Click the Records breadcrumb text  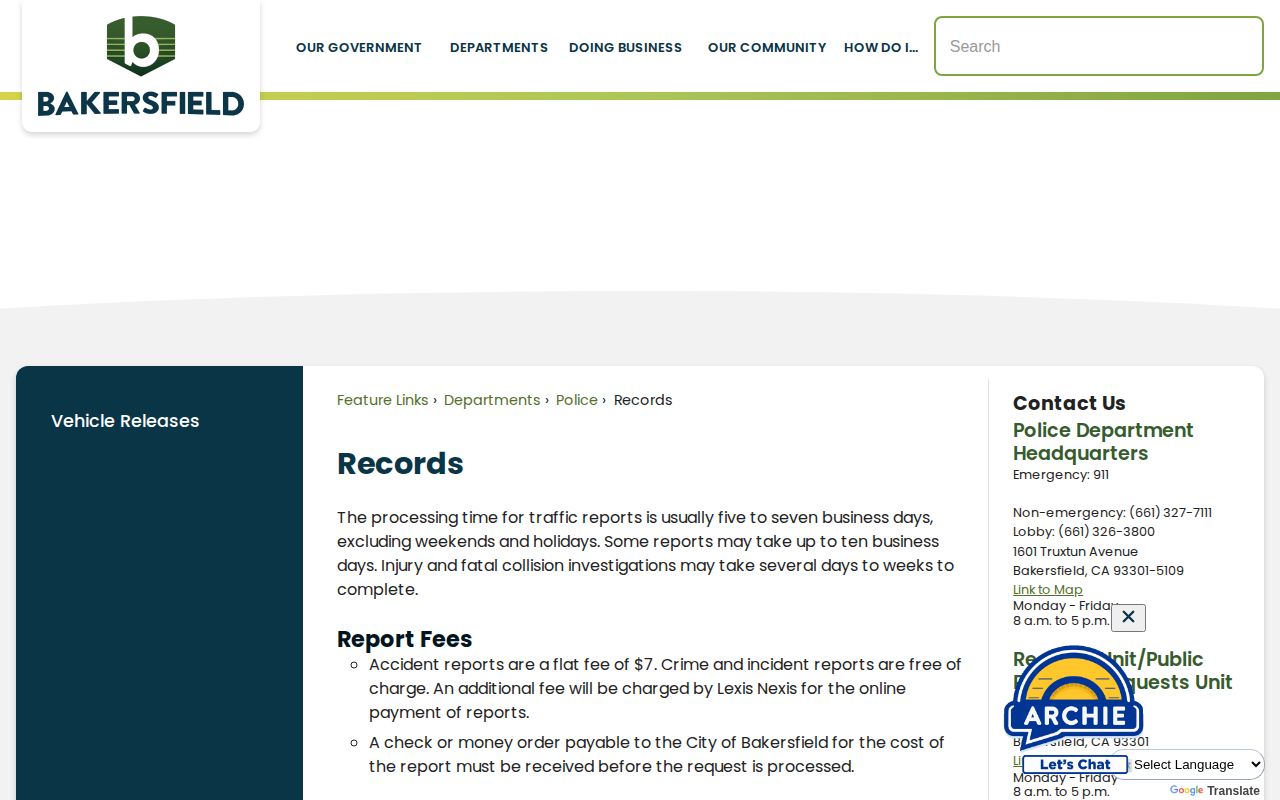coord(643,400)
